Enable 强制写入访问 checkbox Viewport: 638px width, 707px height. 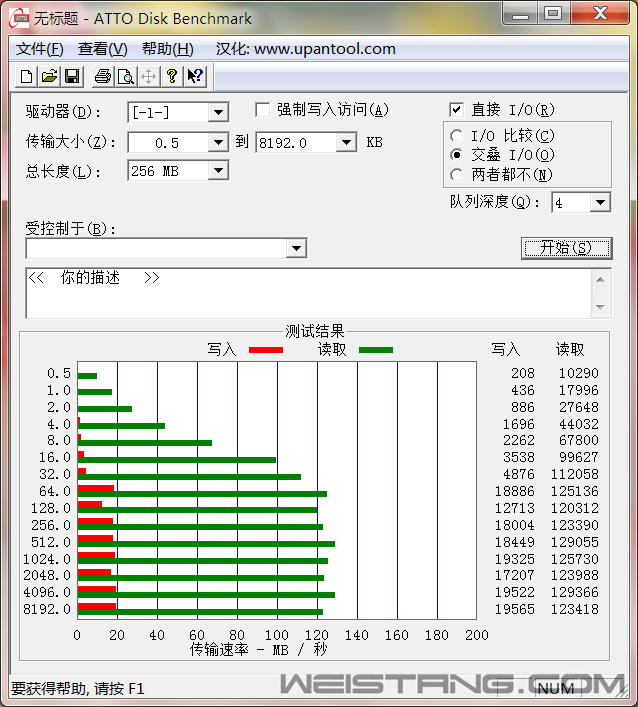(x=262, y=110)
